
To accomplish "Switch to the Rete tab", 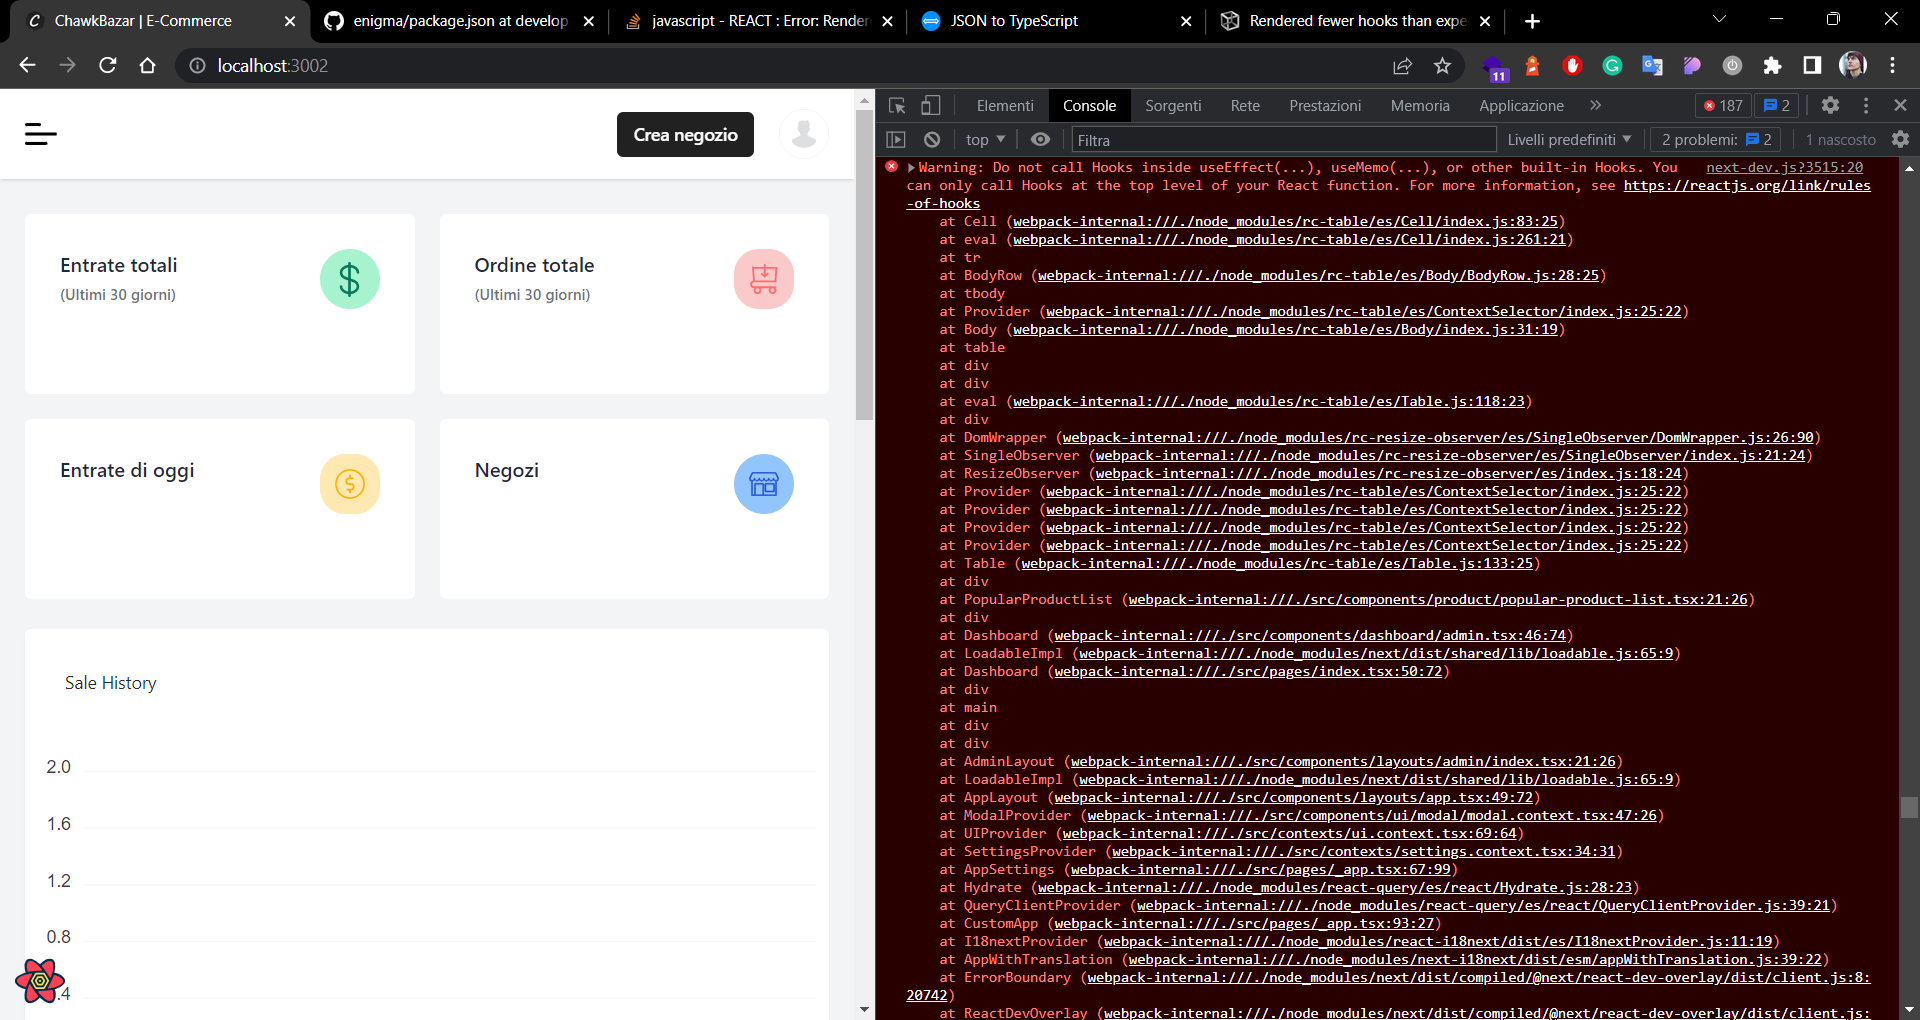I will (x=1245, y=106).
